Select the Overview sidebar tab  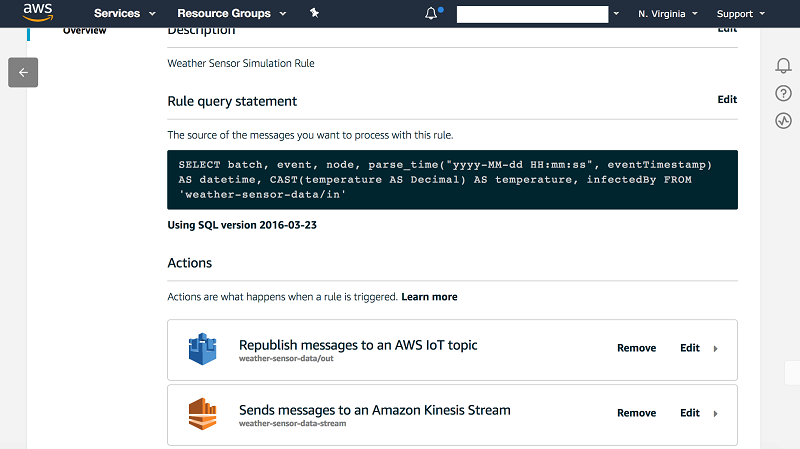[84, 31]
